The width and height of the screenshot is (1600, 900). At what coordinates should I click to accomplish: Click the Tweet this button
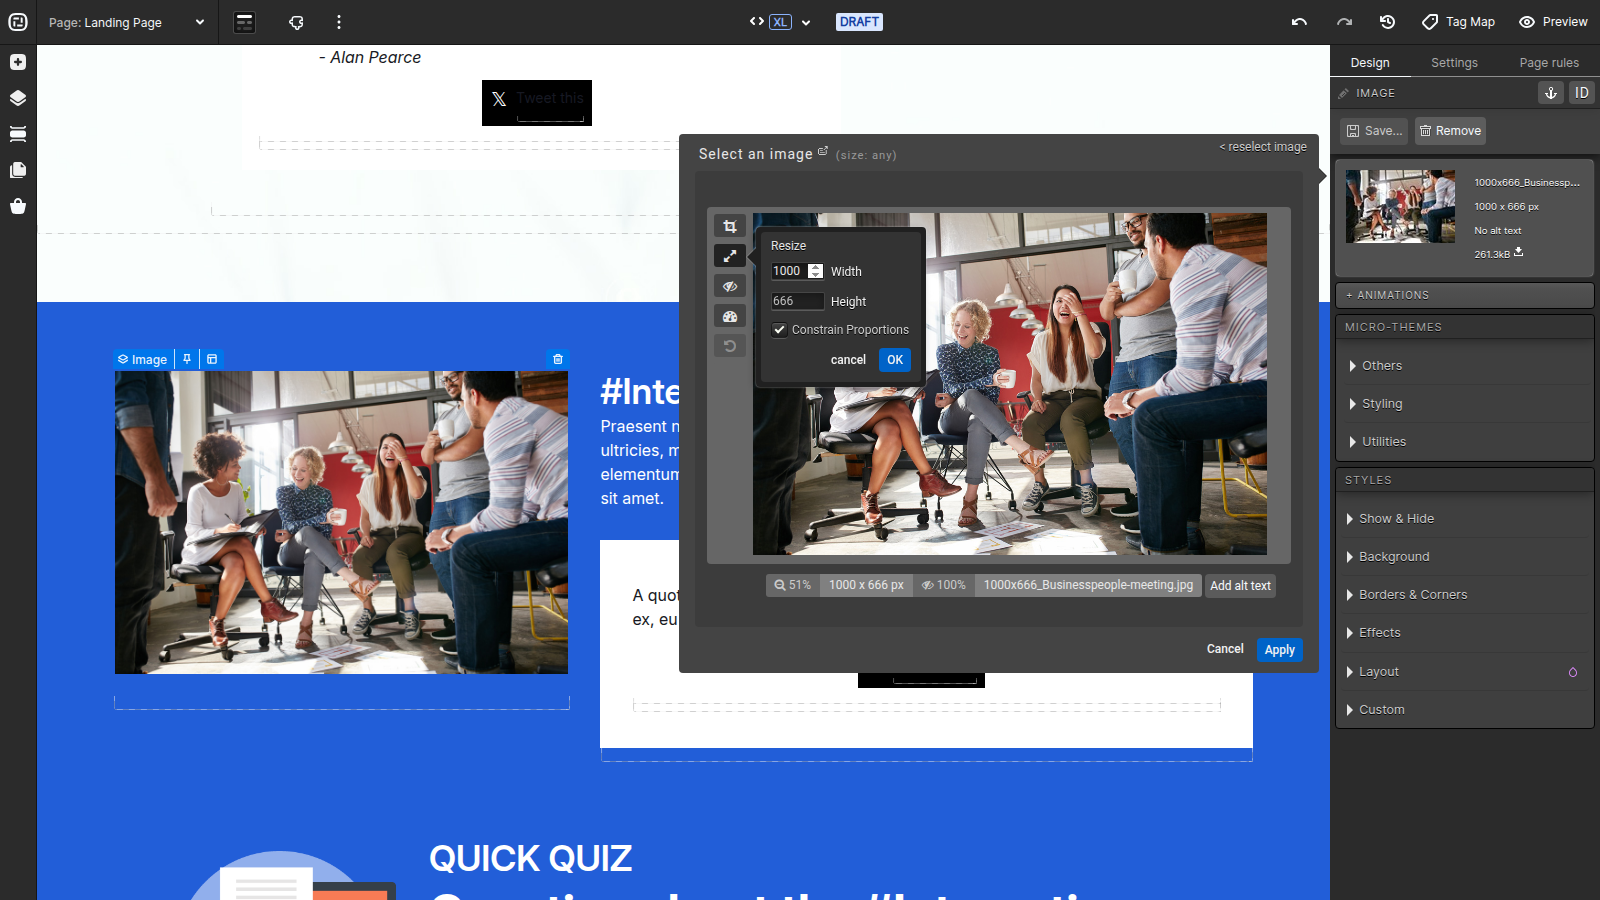[x=537, y=103]
